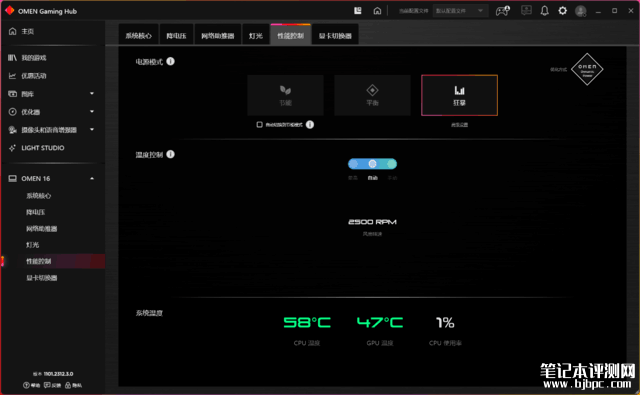
Task: Collapse the OMEN 16 sidebar section
Action: point(92,178)
